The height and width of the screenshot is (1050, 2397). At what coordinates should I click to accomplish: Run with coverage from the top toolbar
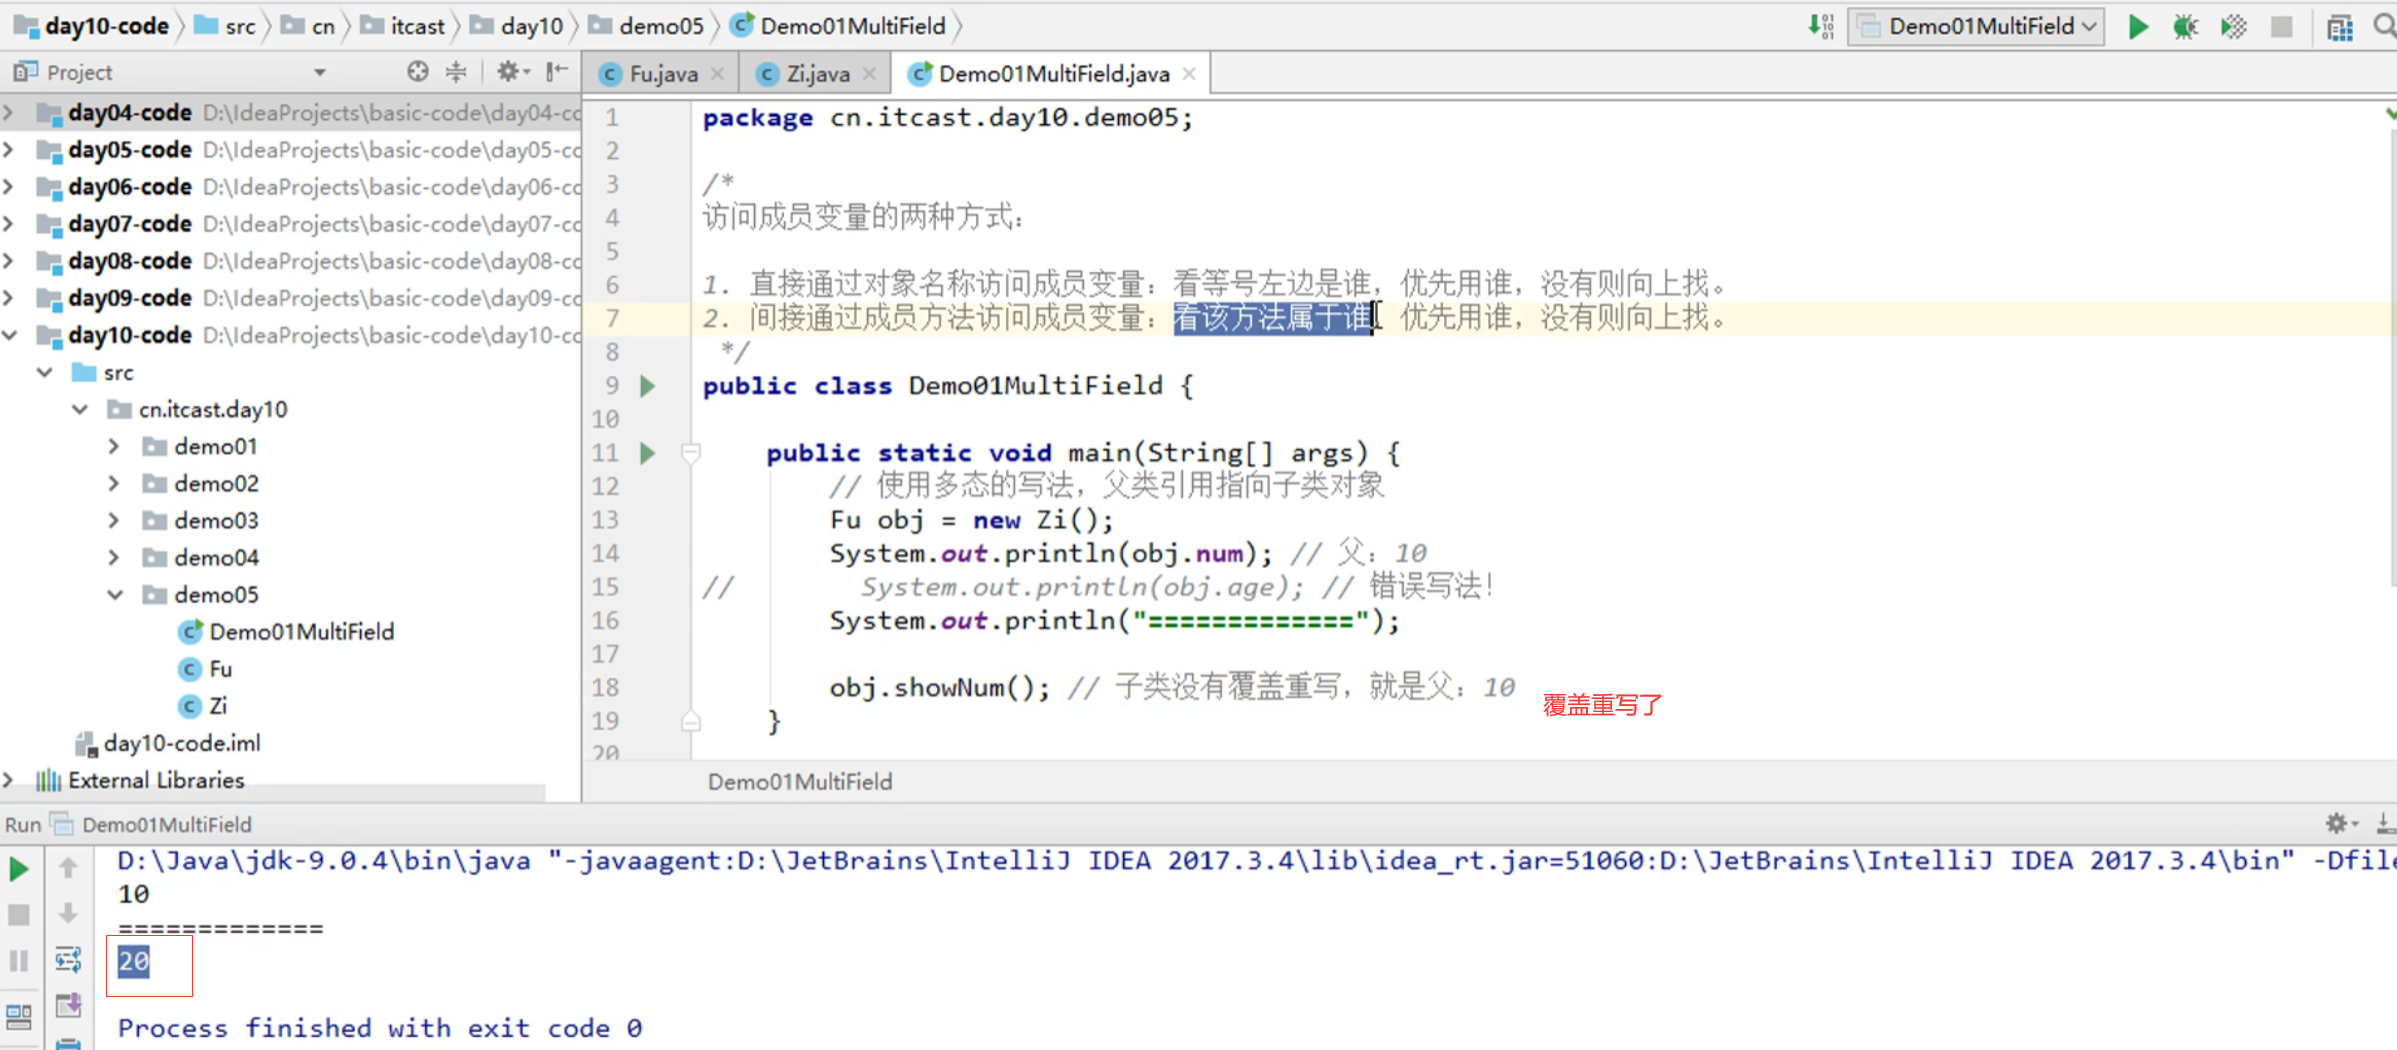coord(2233,27)
